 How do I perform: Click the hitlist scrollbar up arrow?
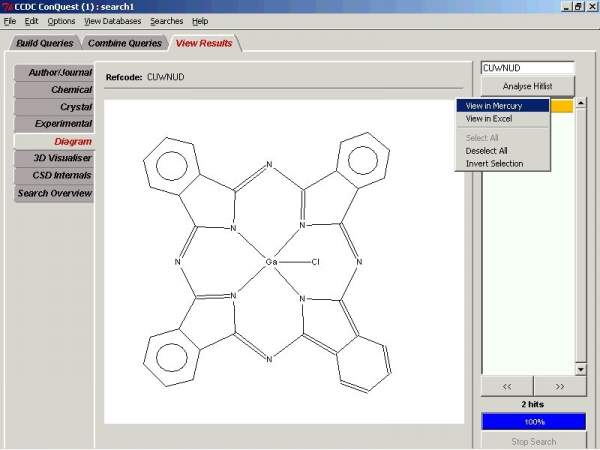pyautogui.click(x=580, y=103)
